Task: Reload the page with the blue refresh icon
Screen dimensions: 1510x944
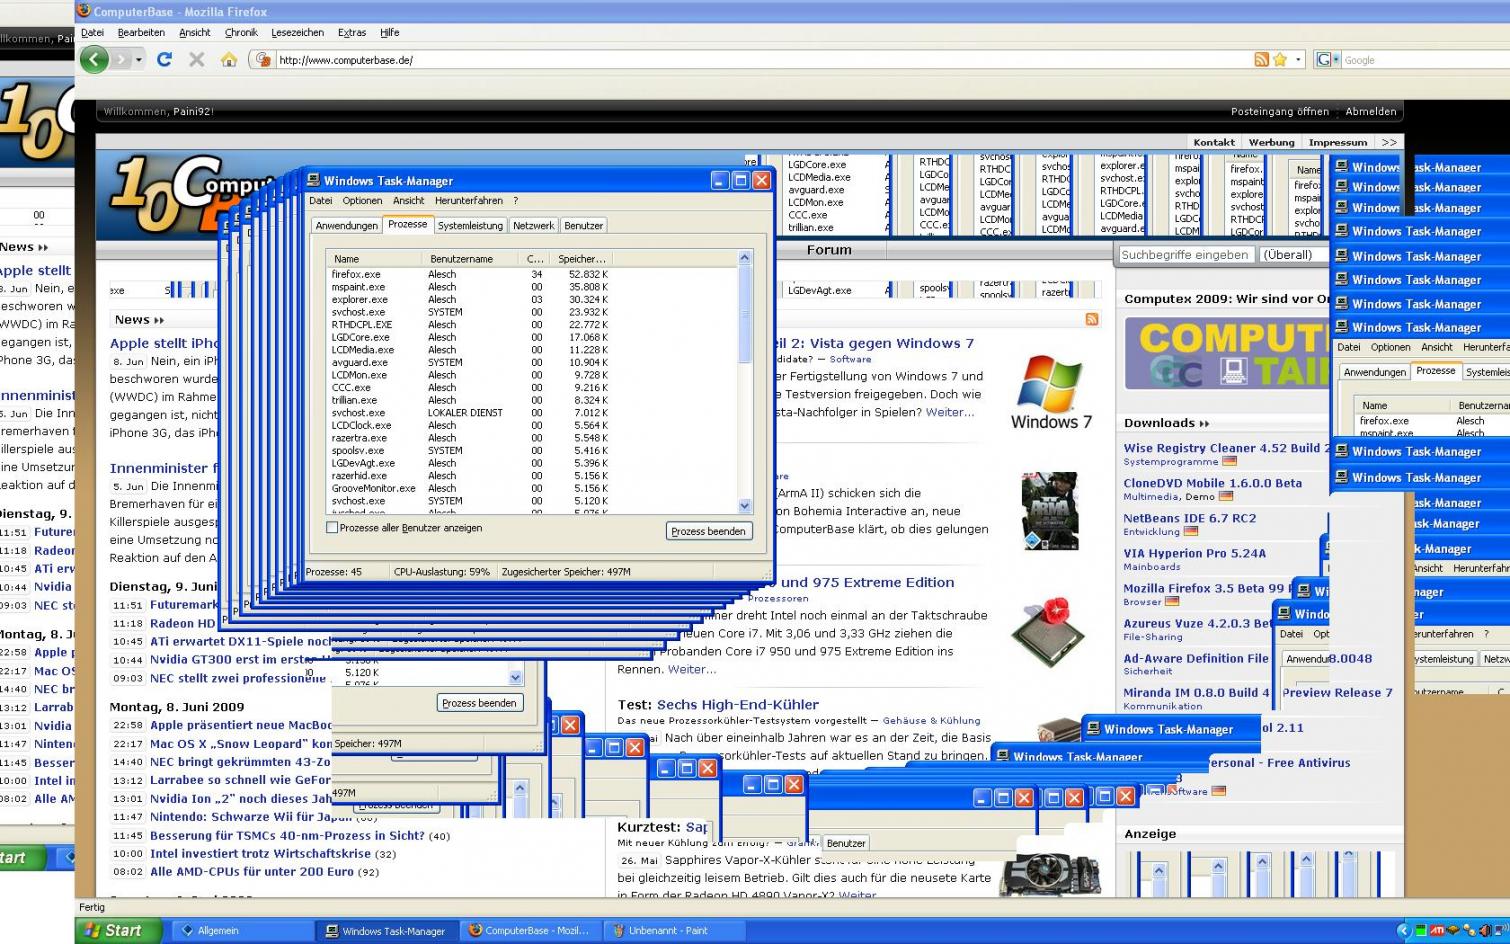Action: (165, 60)
